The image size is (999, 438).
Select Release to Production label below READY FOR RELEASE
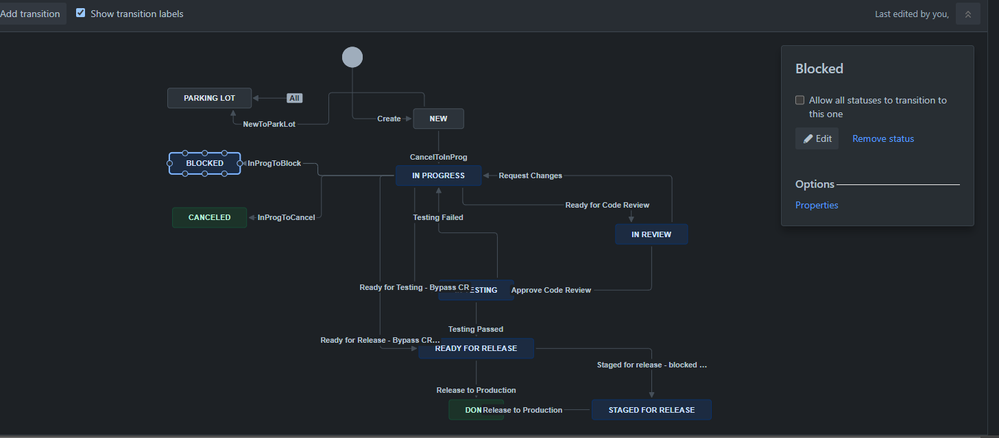[476, 390]
